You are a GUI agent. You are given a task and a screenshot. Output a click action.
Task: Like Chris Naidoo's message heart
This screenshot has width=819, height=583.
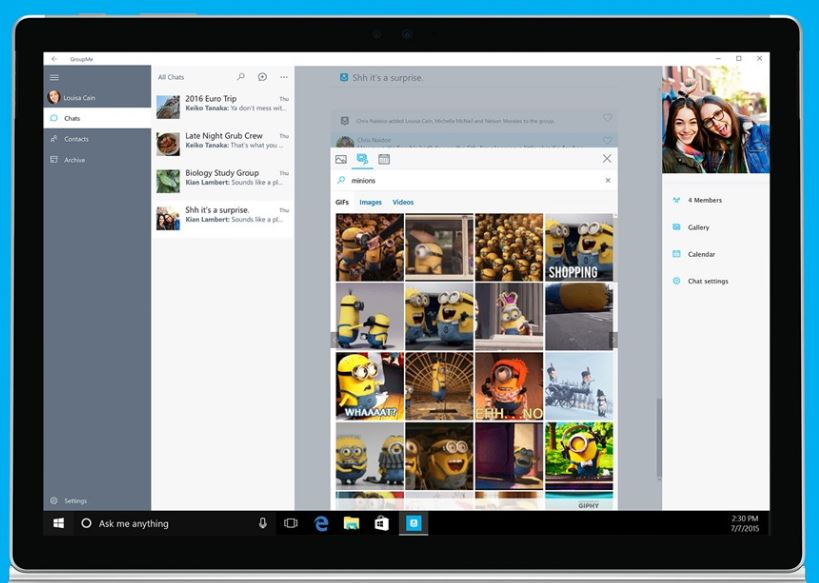[607, 140]
